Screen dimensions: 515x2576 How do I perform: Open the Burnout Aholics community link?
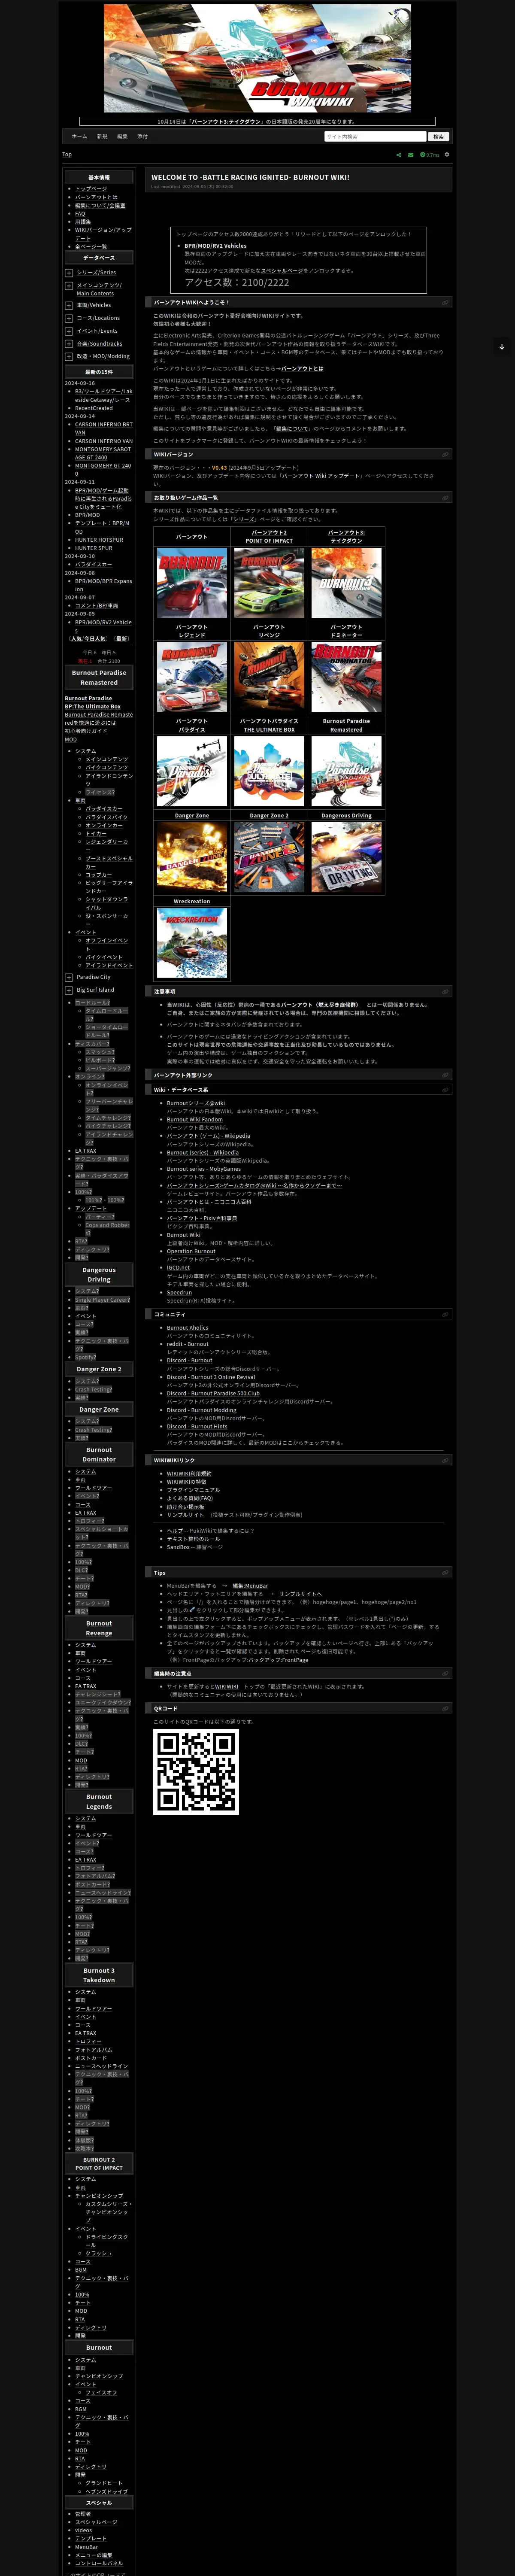coord(188,1328)
